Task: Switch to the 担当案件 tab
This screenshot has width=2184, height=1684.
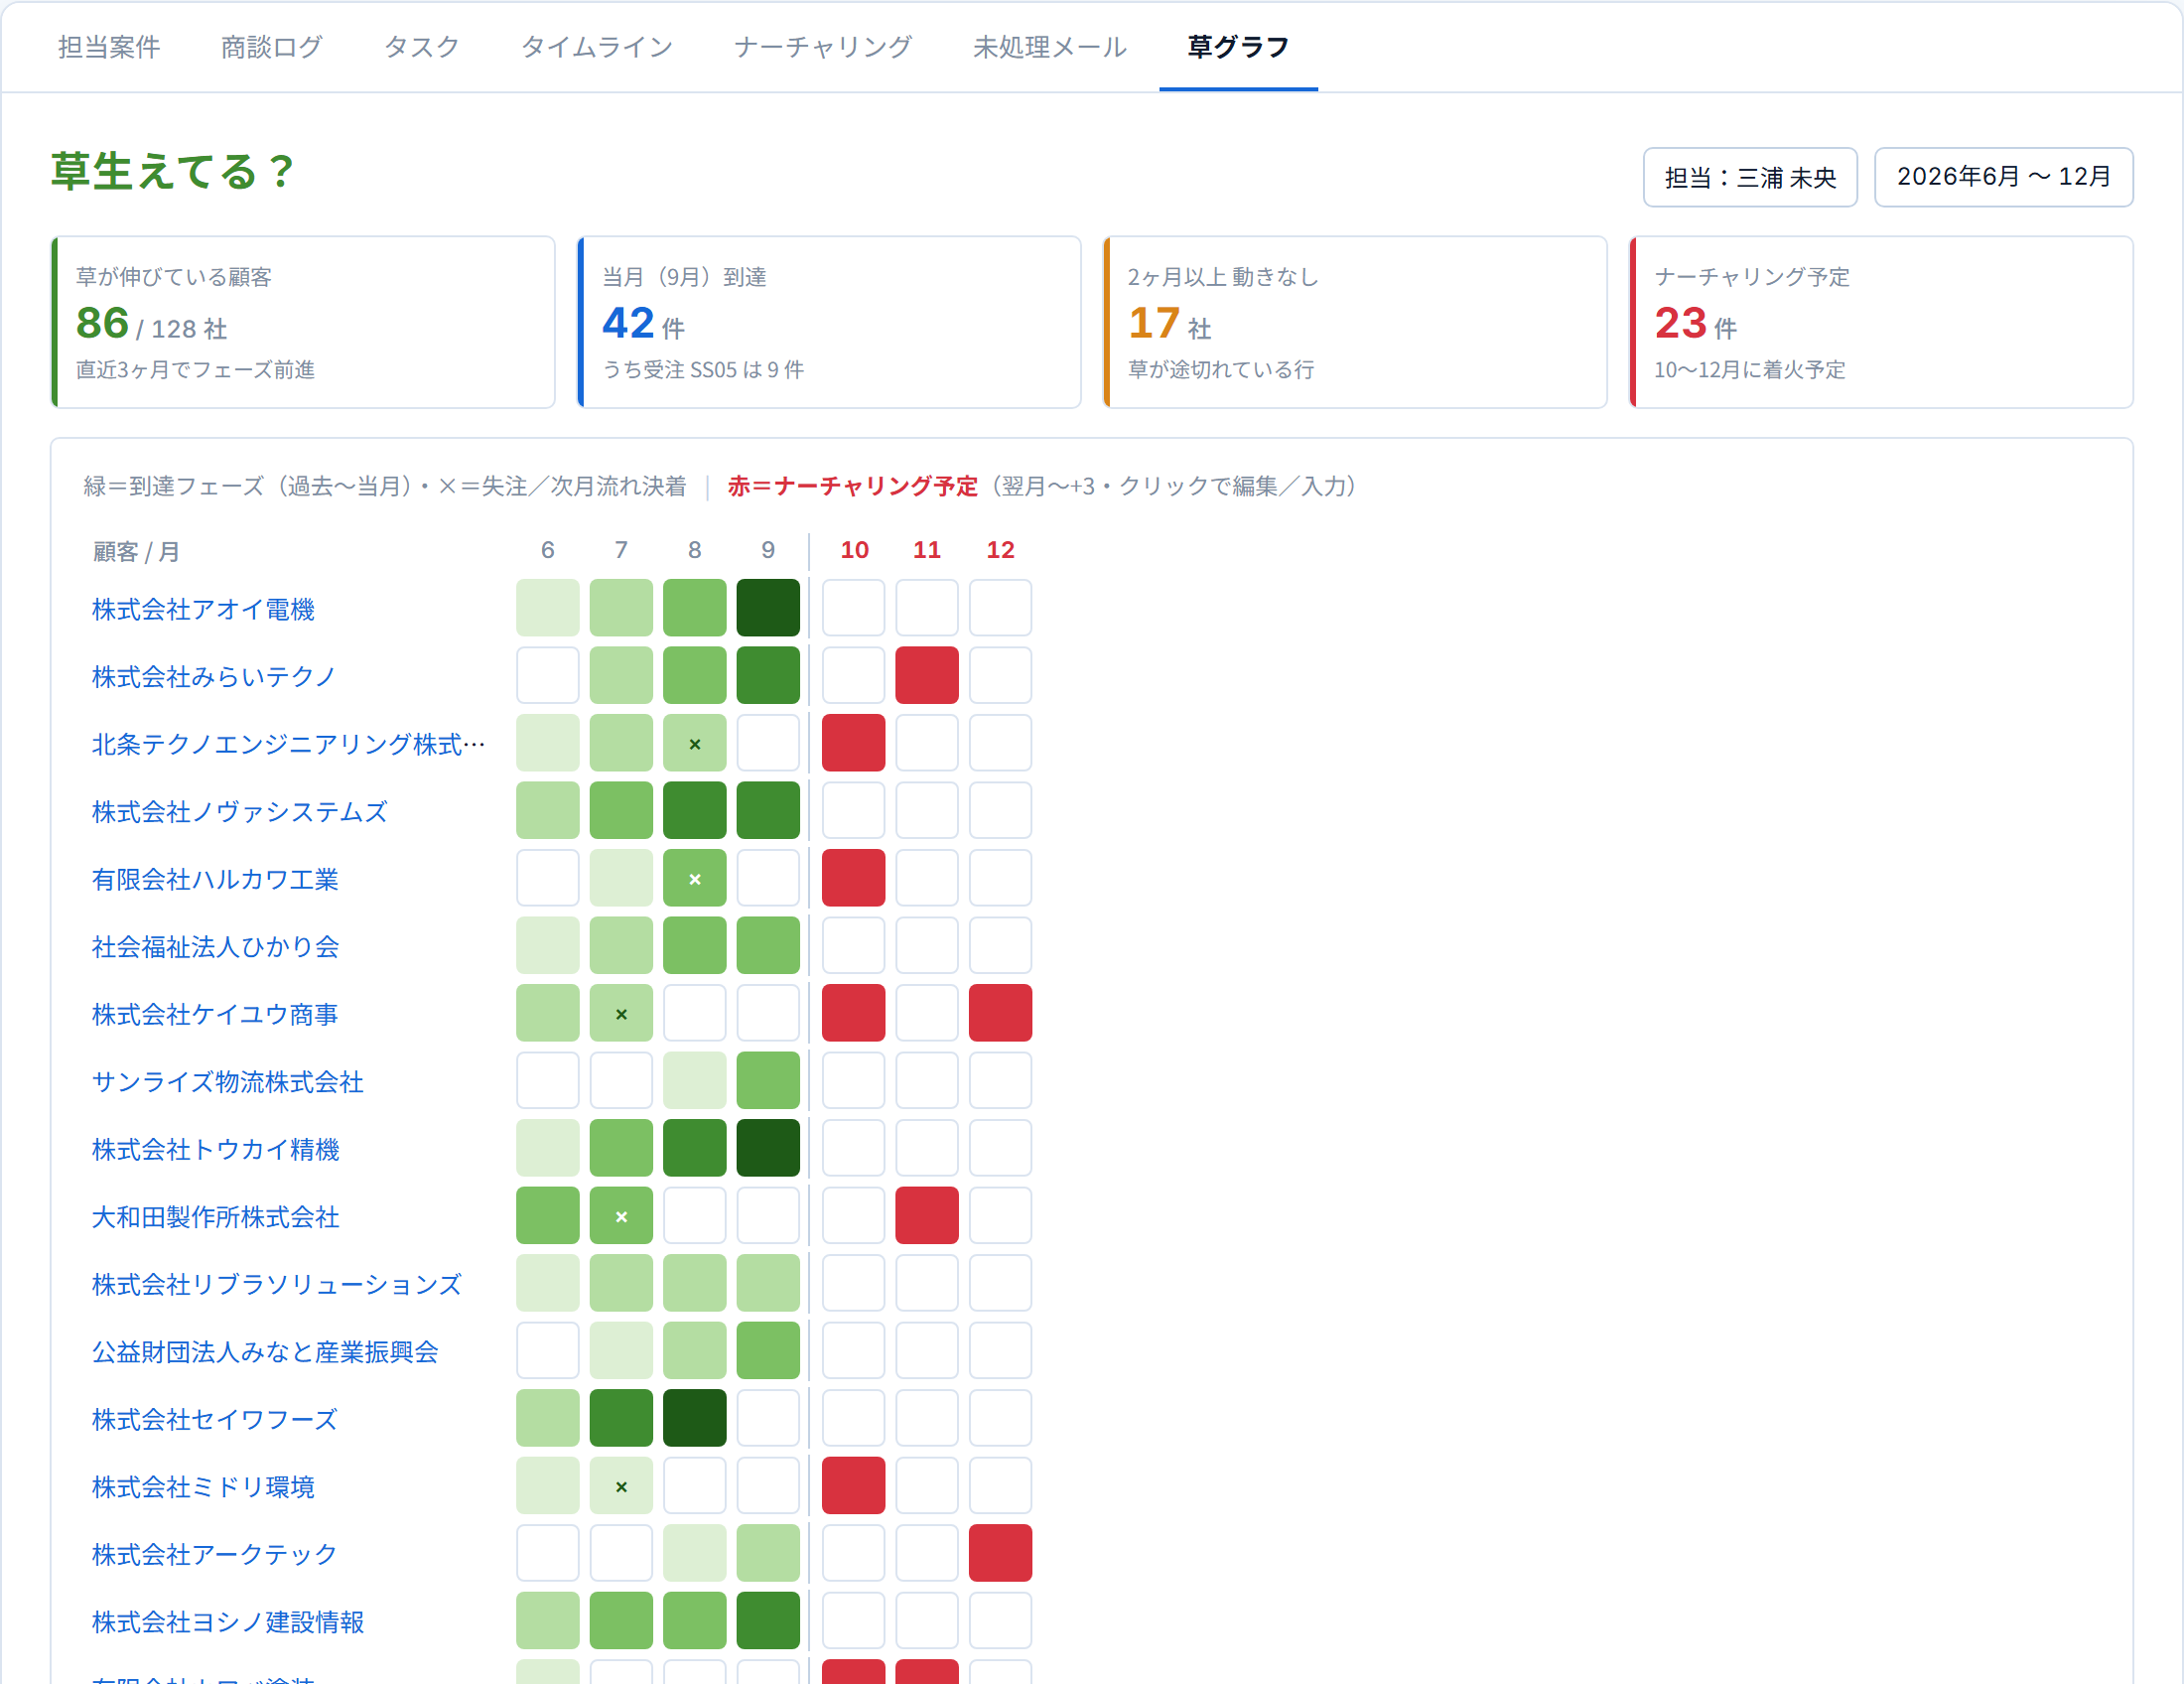Action: [109, 47]
